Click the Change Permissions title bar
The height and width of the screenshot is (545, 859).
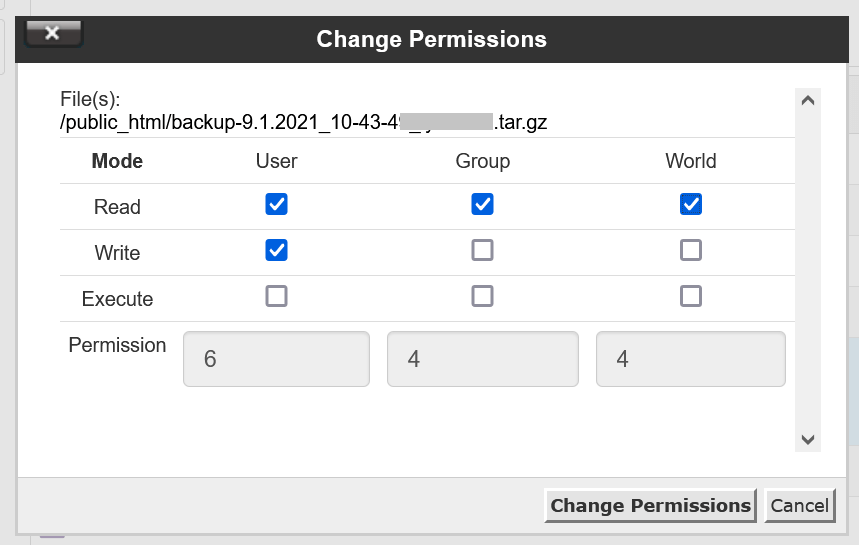[431, 39]
